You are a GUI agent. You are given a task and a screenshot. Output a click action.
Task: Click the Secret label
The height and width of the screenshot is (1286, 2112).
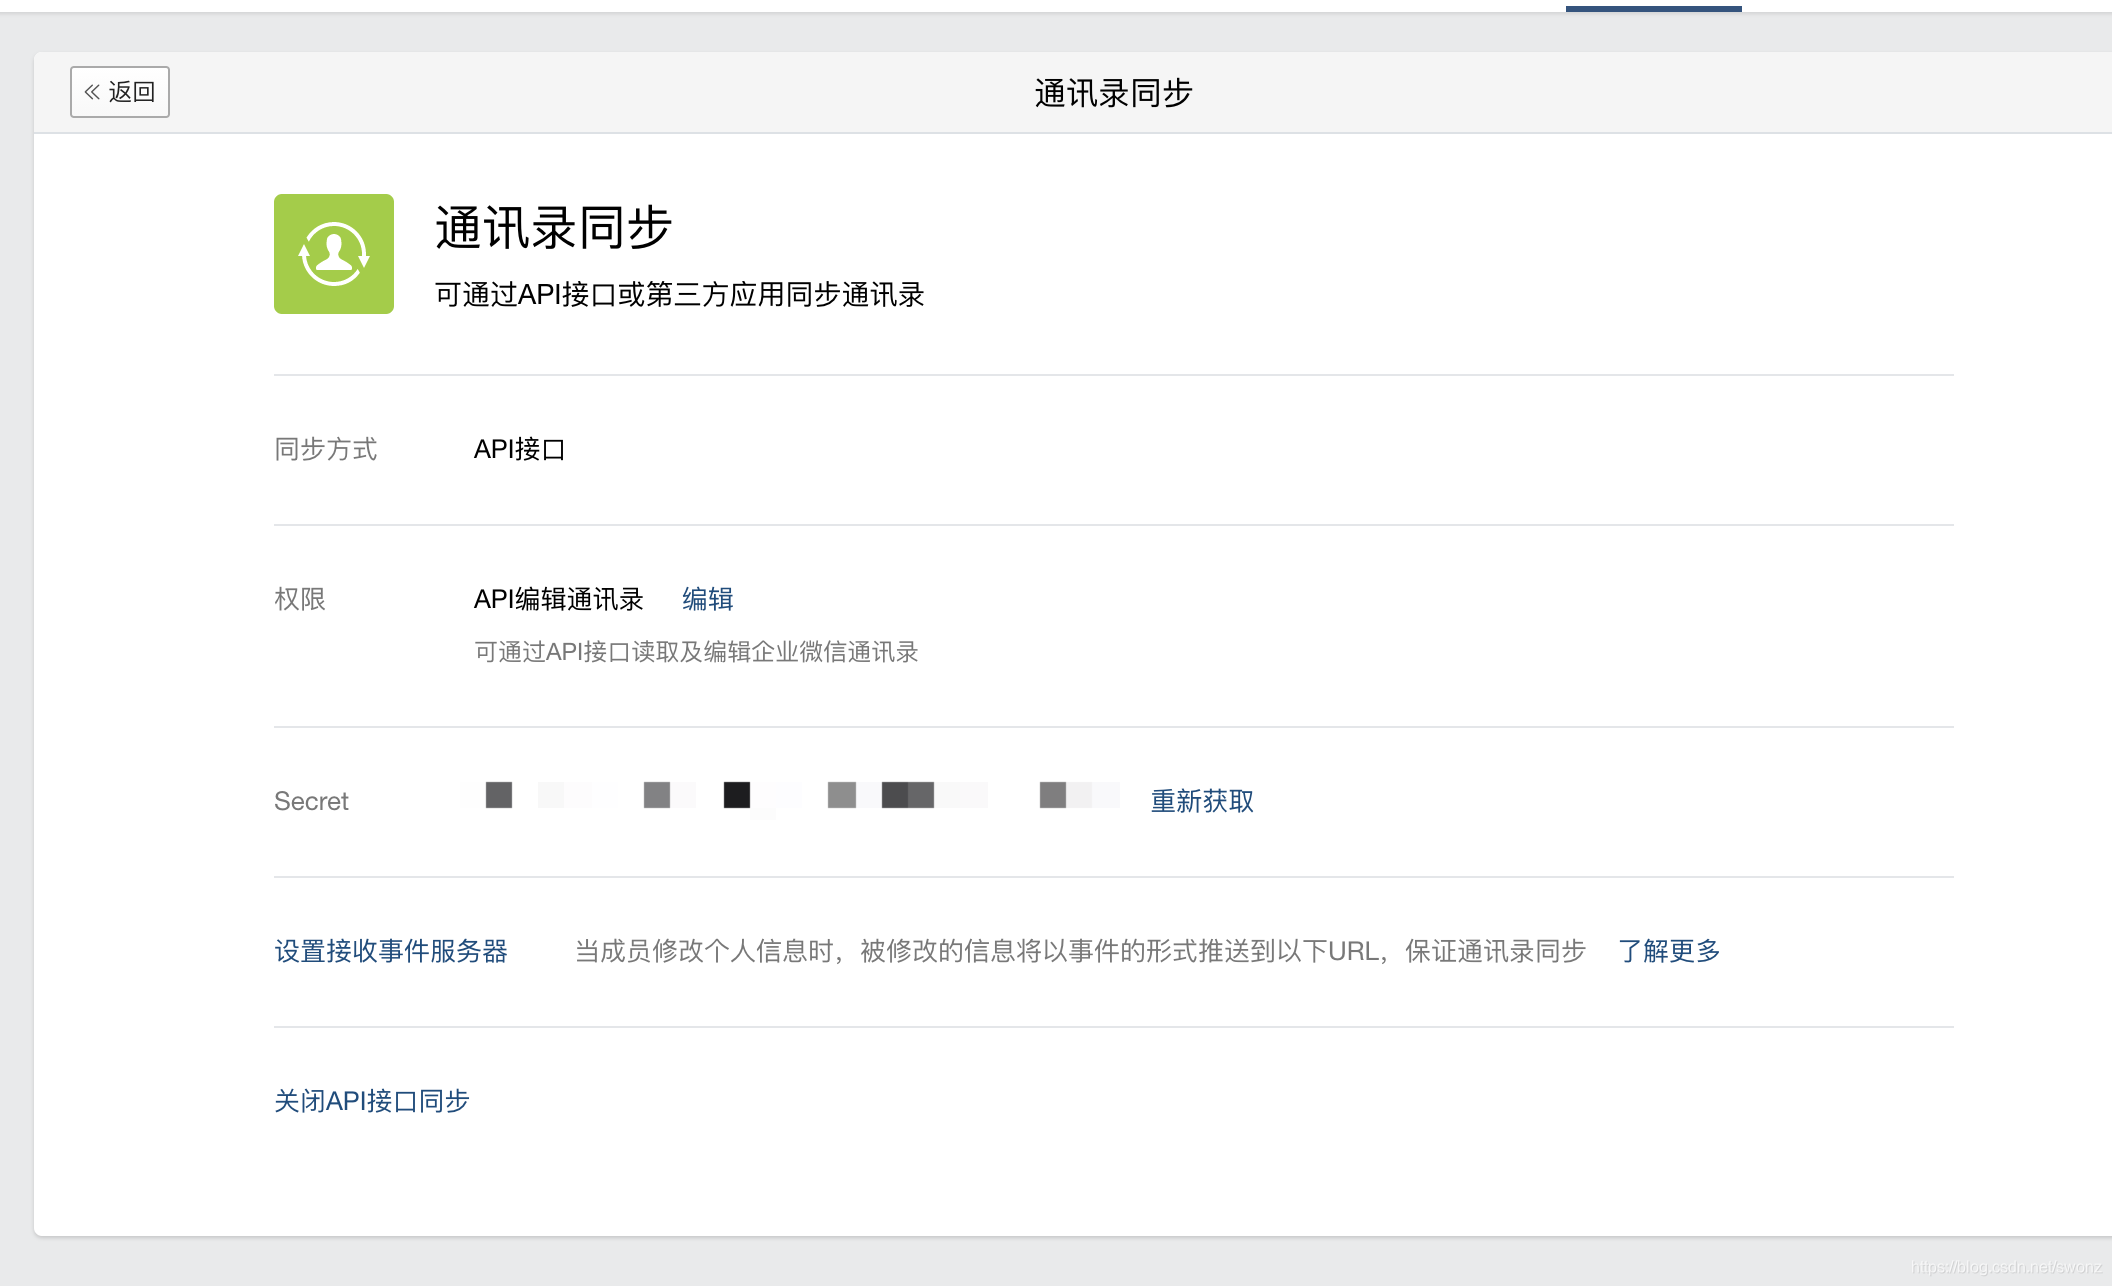[x=311, y=801]
